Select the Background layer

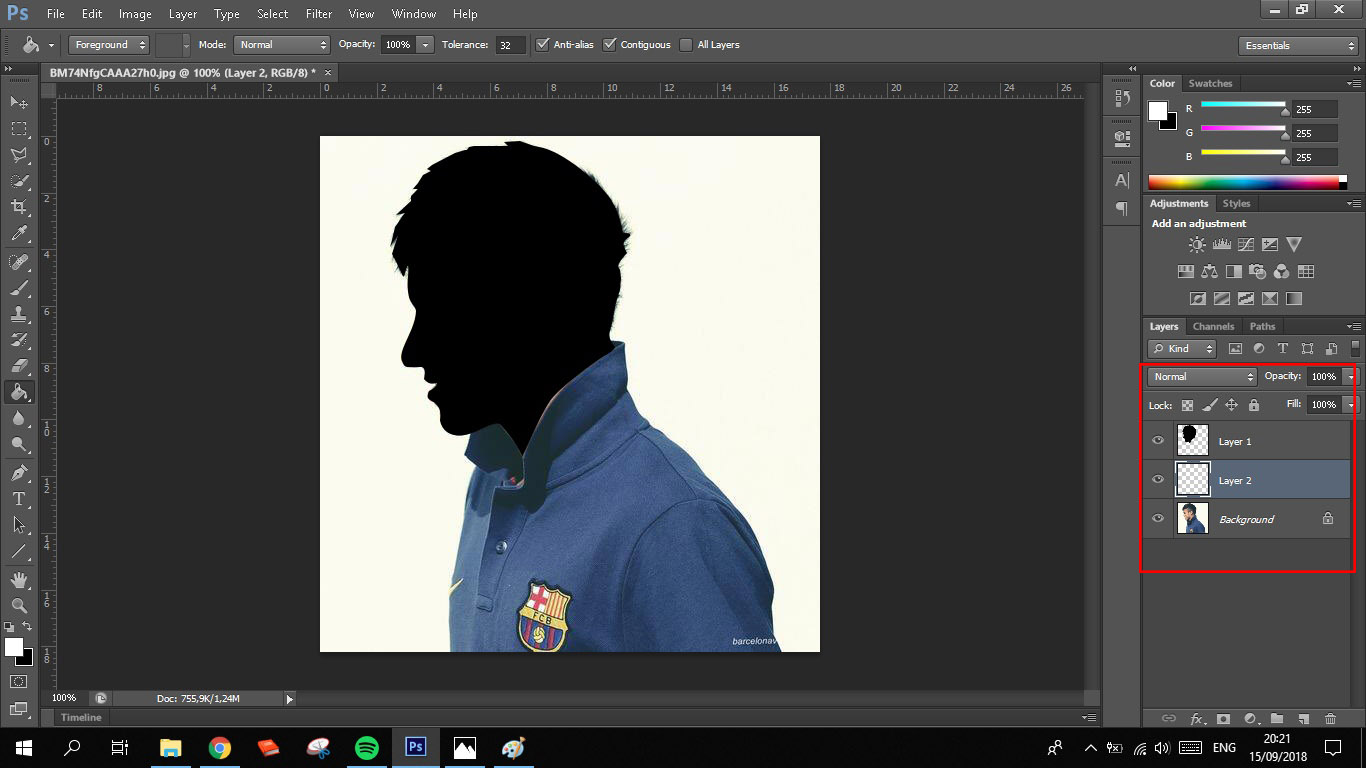coord(1246,520)
